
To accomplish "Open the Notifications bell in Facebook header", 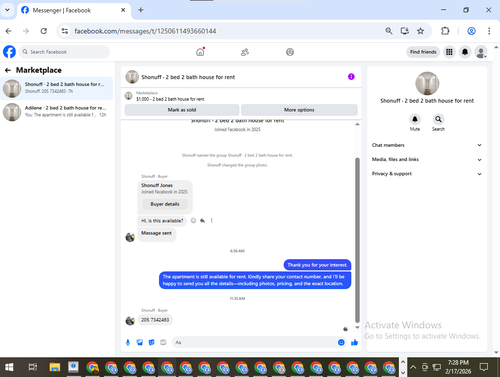I will 465,52.
